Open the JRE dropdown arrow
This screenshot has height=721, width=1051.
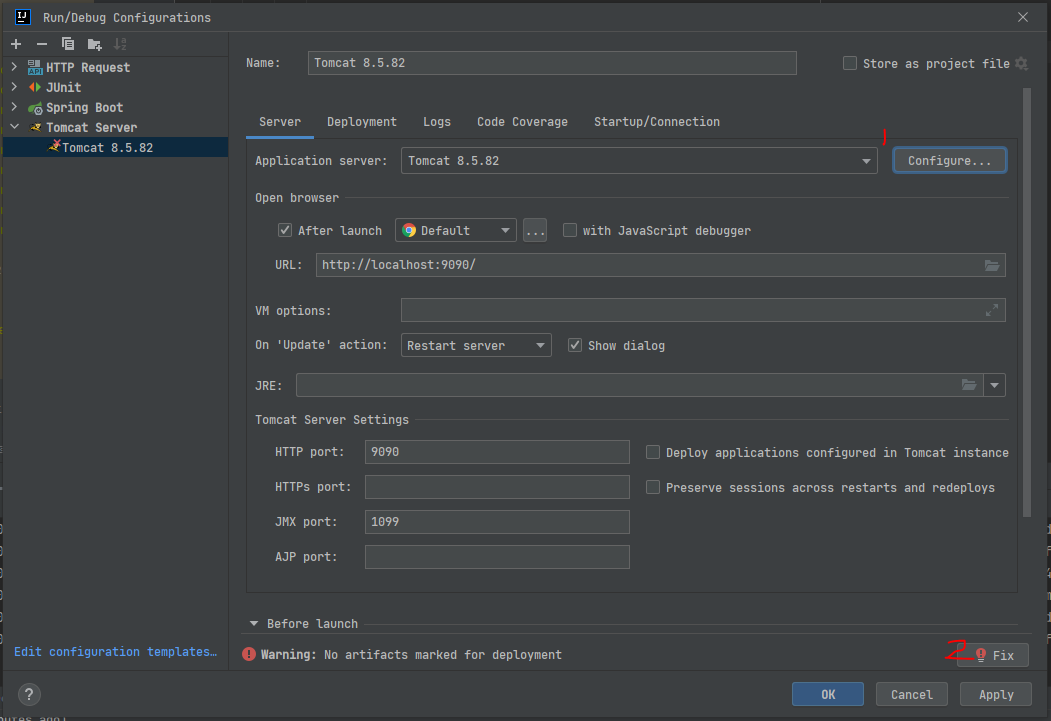click(x=995, y=385)
